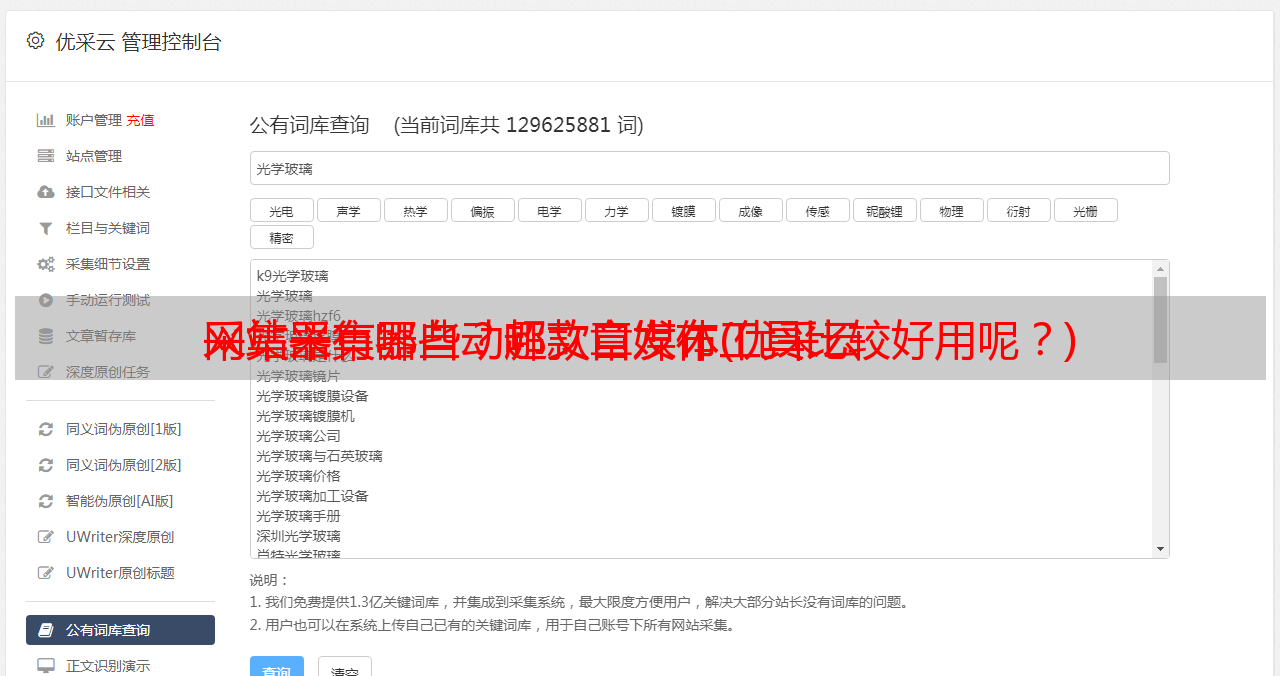Image resolution: width=1280 pixels, height=676 pixels.
Task: Click the refresh icon for 同义词伪原创[2版]
Action: click(x=46, y=465)
